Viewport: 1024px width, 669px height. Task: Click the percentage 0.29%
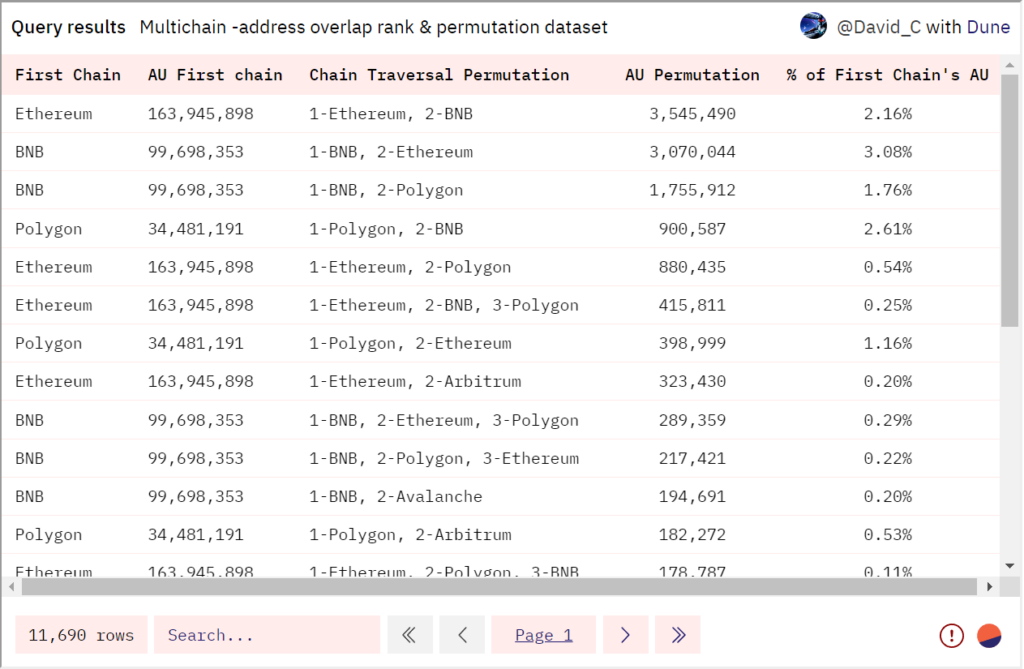tap(888, 420)
